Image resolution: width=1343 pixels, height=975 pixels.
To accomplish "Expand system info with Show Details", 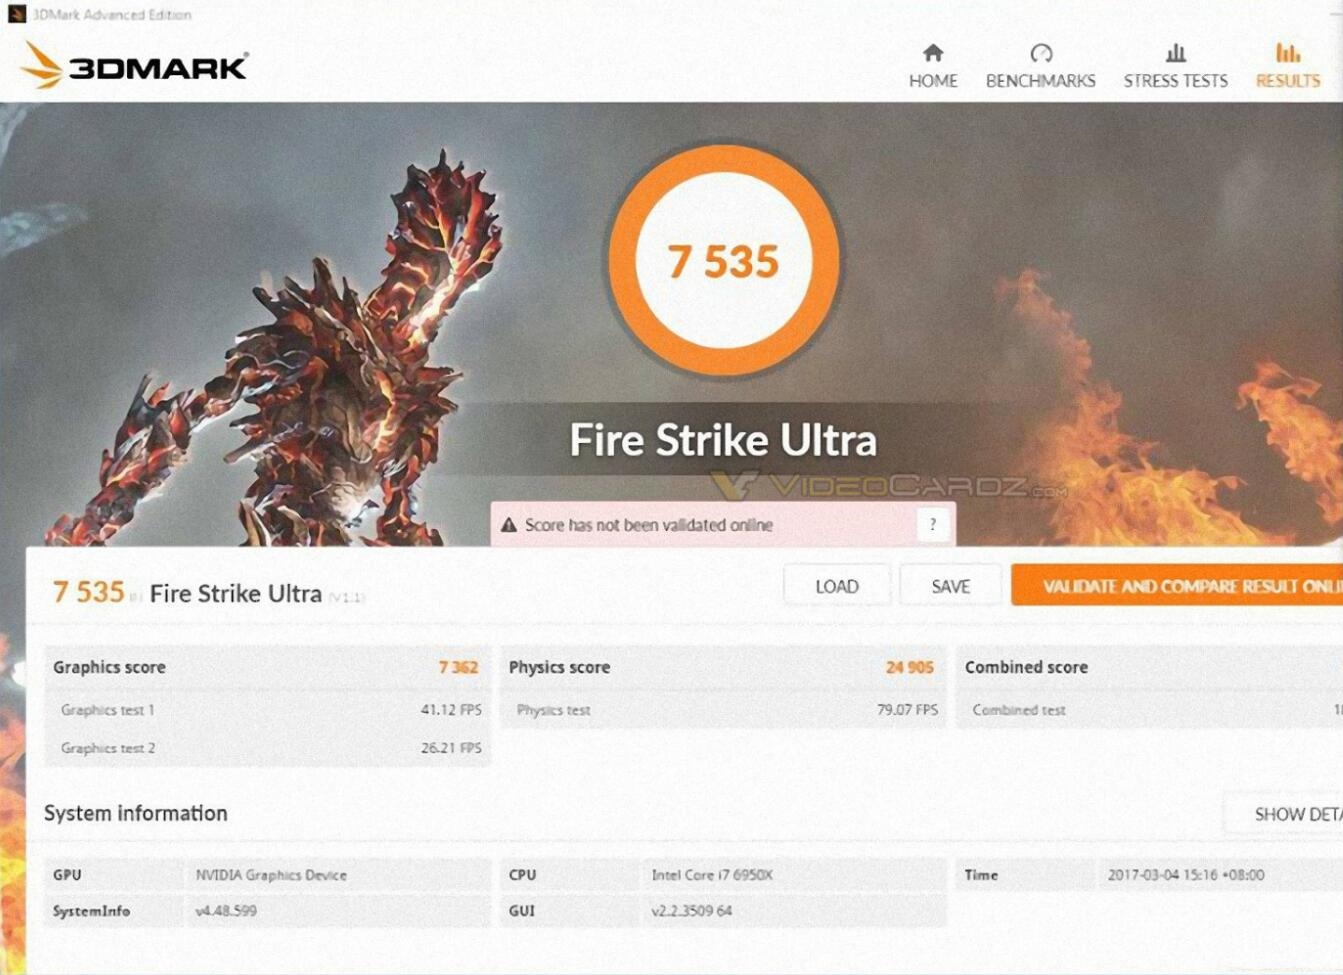I will tap(1284, 814).
